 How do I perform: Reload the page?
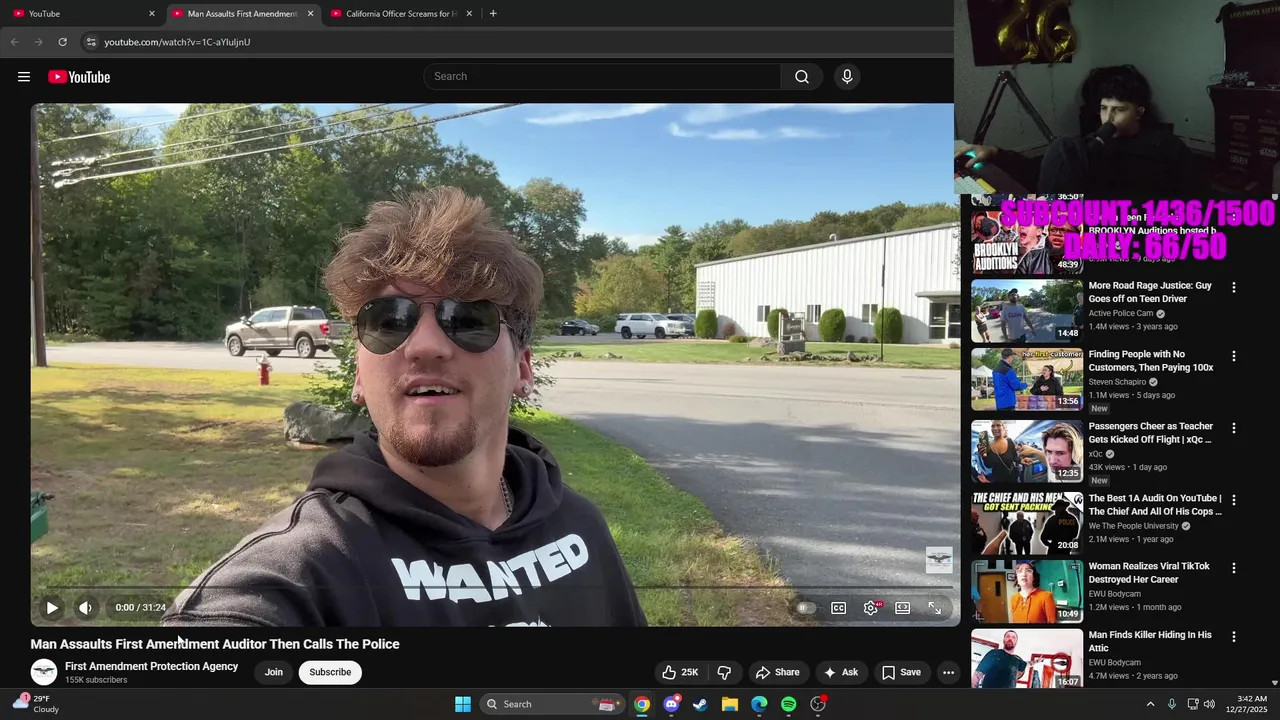pos(62,42)
